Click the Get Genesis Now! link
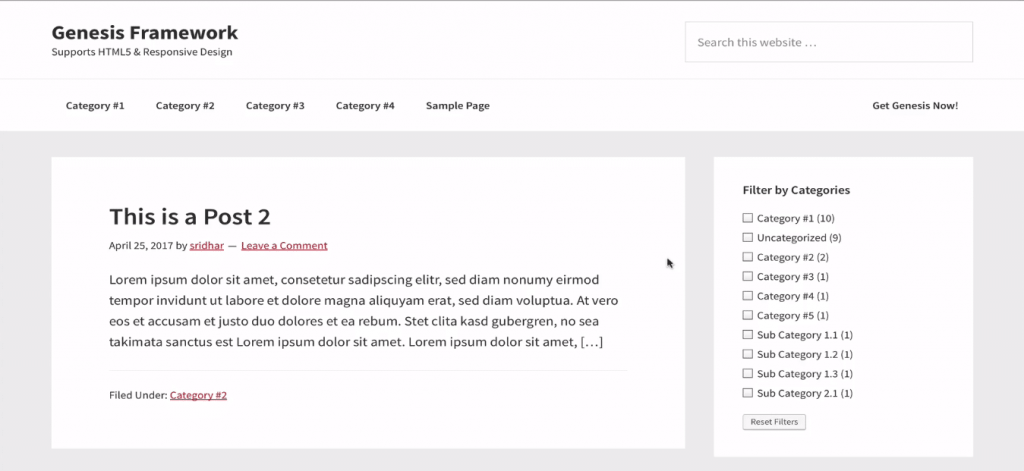Image resolution: width=1024 pixels, height=471 pixels. click(x=914, y=106)
